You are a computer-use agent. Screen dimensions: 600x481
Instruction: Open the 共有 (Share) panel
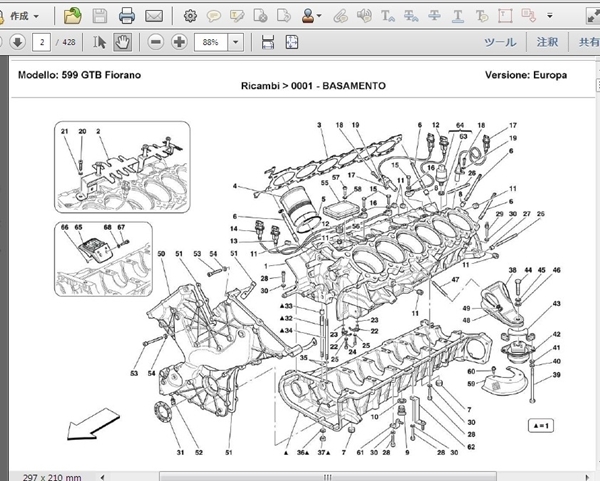589,42
